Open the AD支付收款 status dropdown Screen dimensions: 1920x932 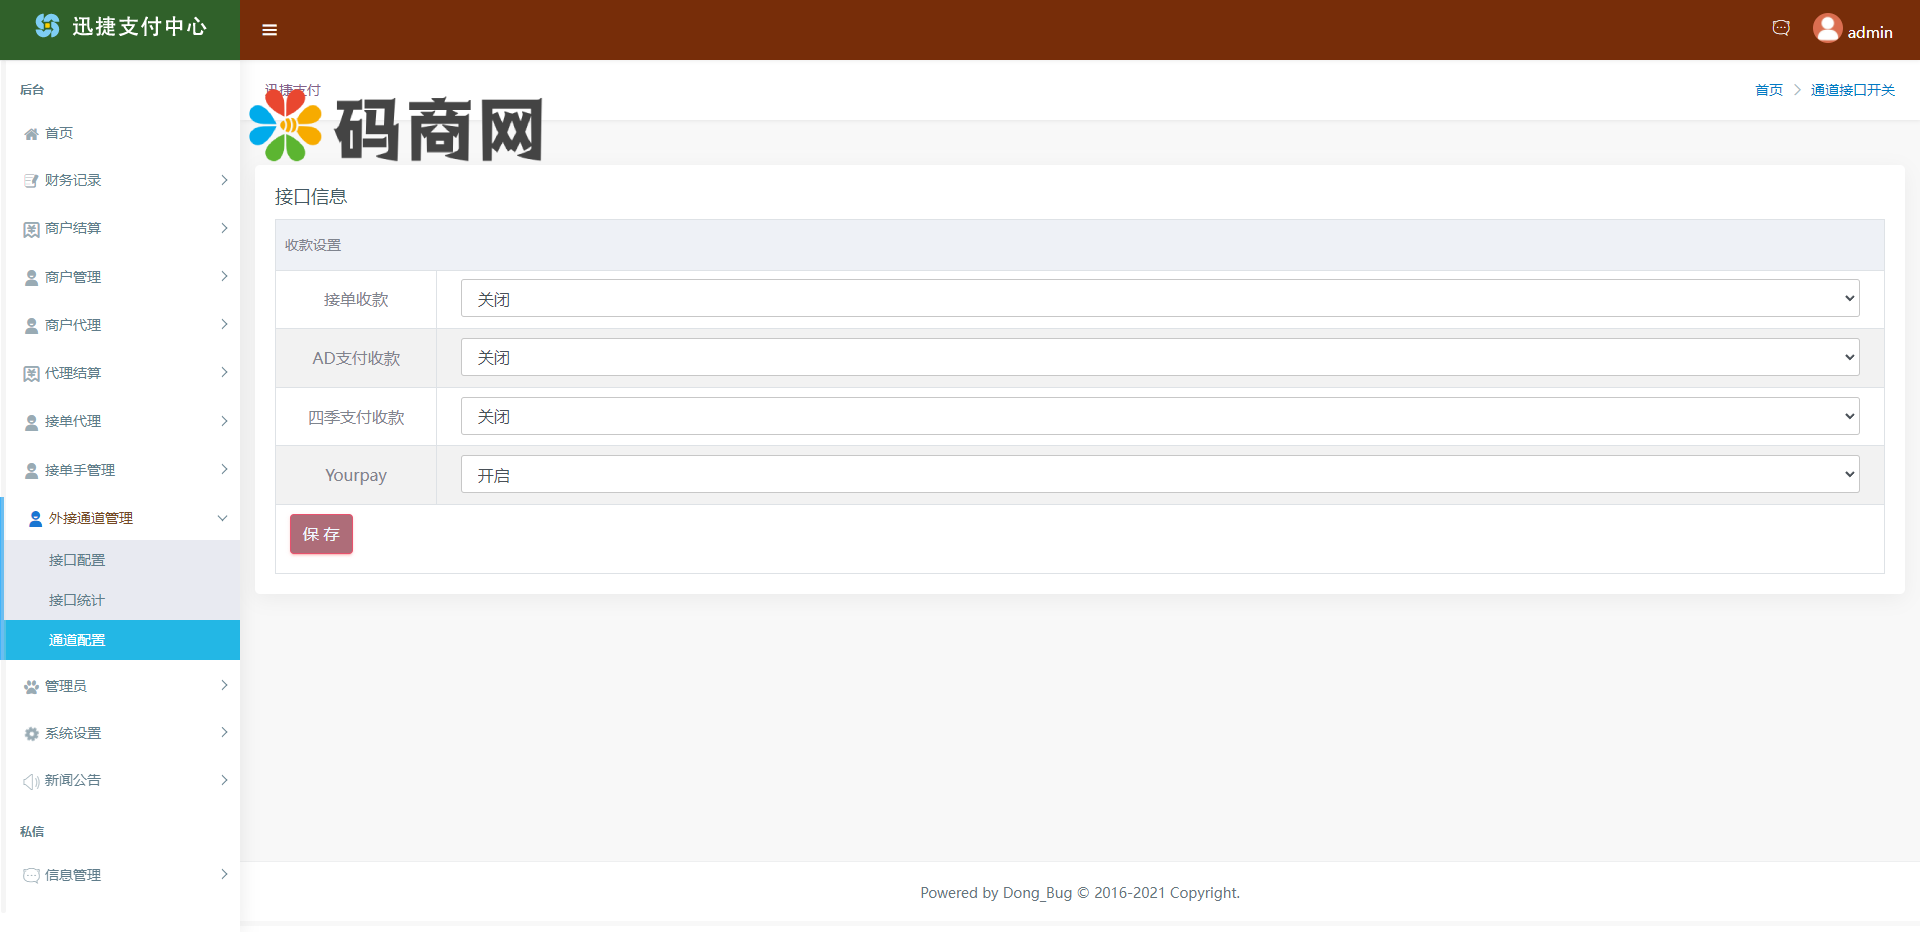(1159, 357)
